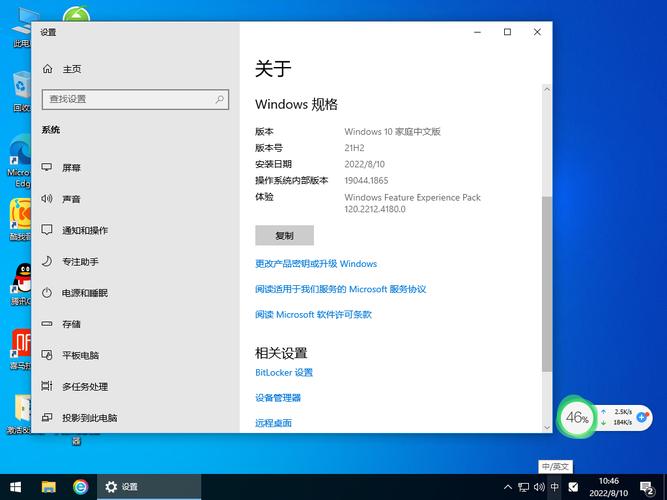Click the 设置 settings taskbar item

pos(148,487)
